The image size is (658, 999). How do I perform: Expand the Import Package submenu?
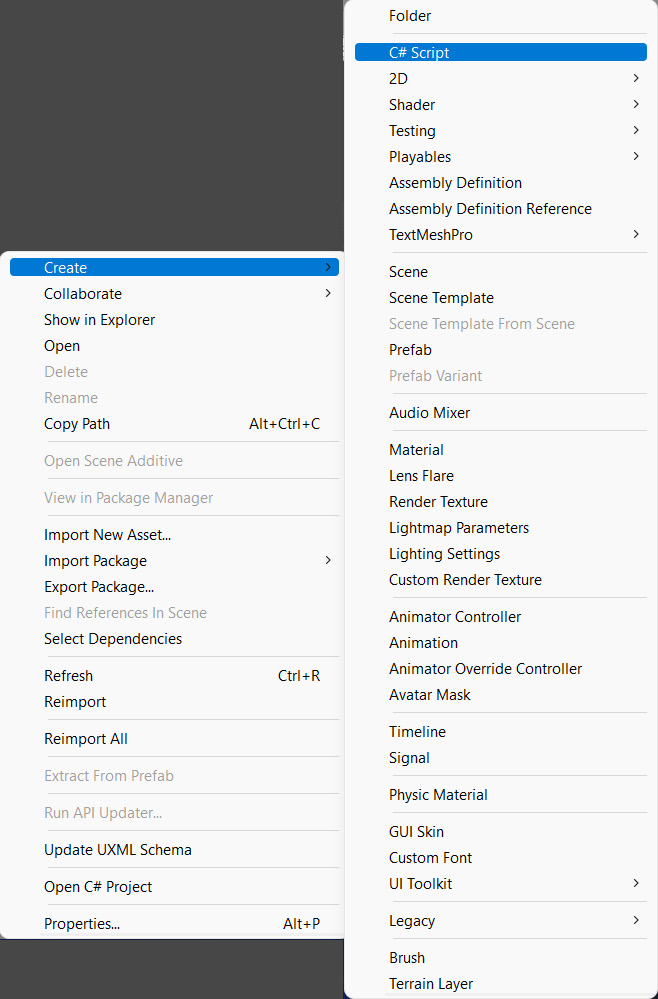coord(174,561)
